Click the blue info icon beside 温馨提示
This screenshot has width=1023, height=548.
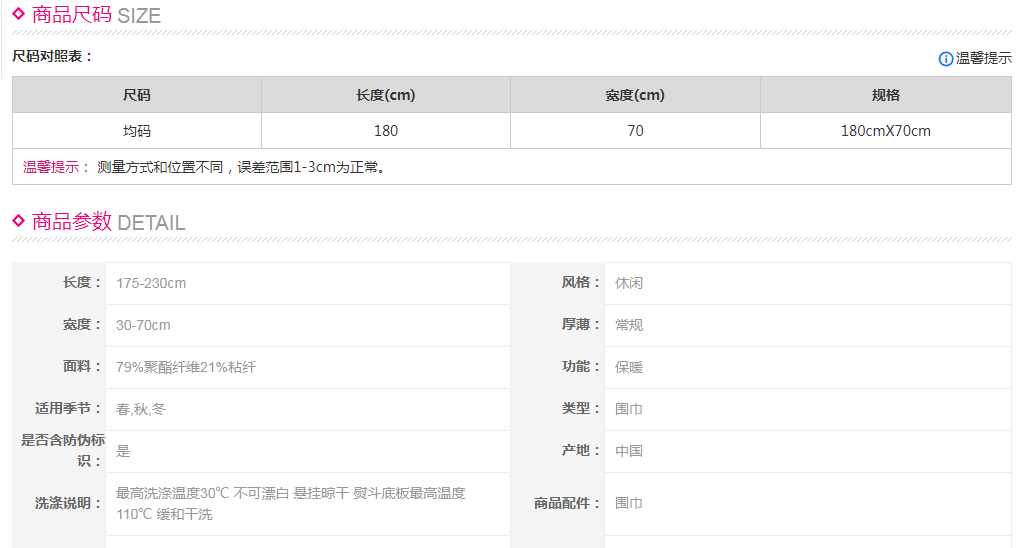point(945,59)
